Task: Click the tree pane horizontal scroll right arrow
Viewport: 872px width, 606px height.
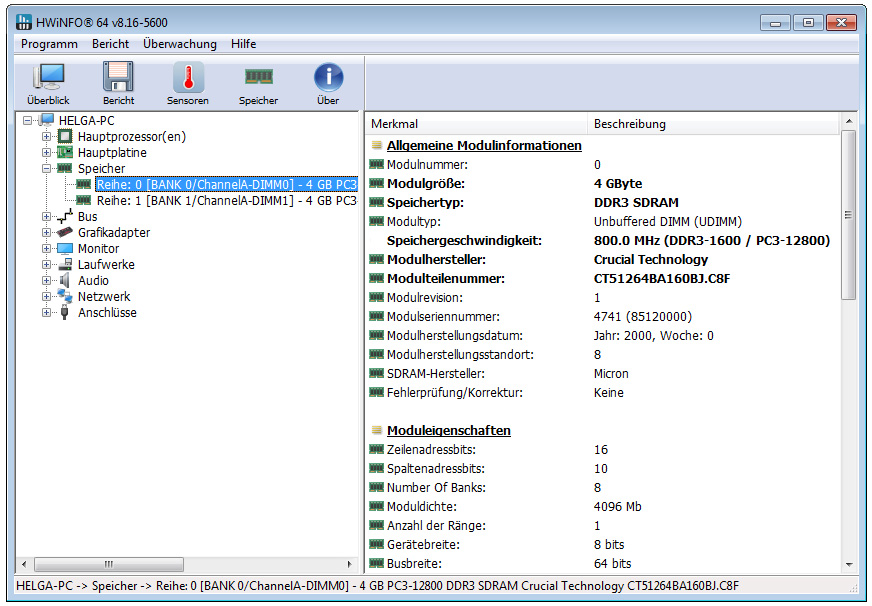Action: (x=350, y=565)
